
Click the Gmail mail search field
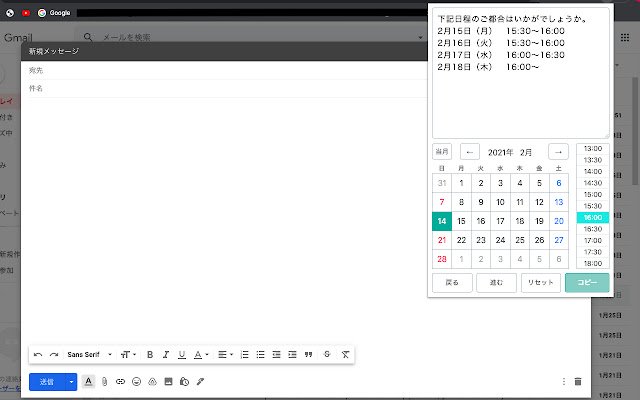[x=257, y=38]
